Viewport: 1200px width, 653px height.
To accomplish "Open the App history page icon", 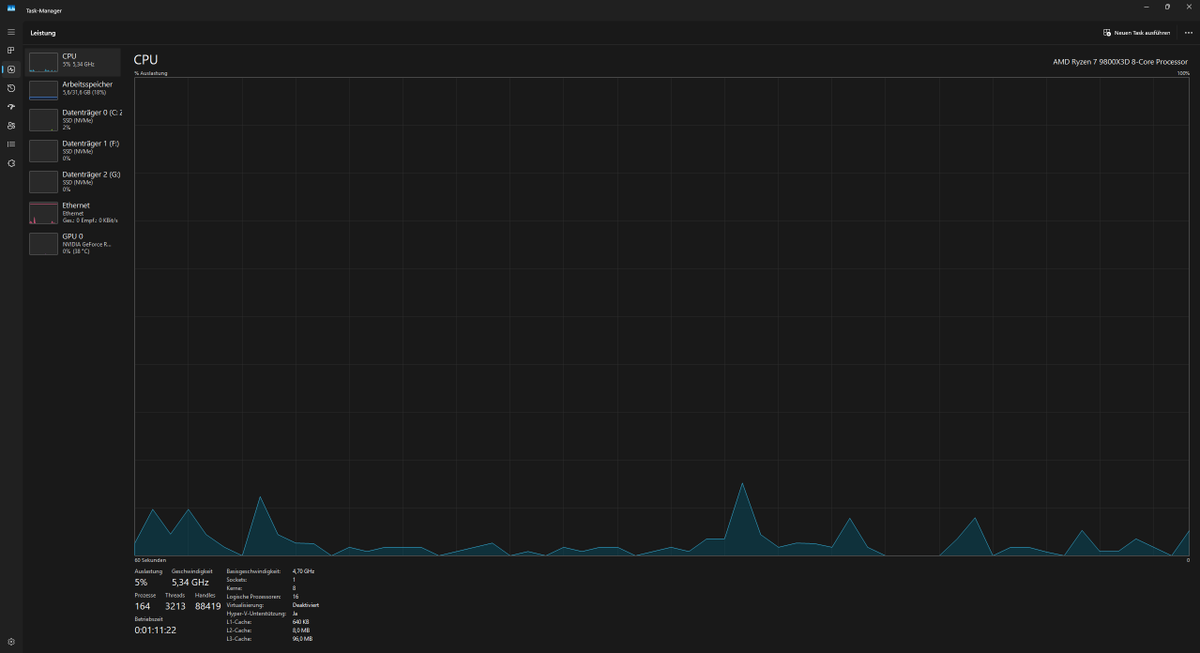I will pos(11,88).
